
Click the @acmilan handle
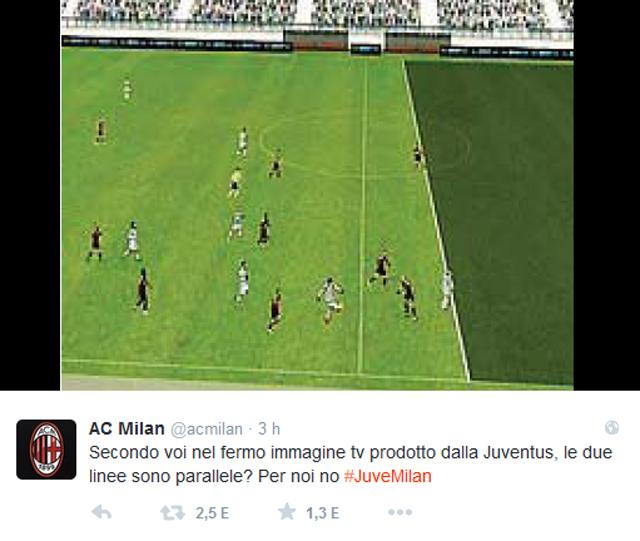click(207, 429)
